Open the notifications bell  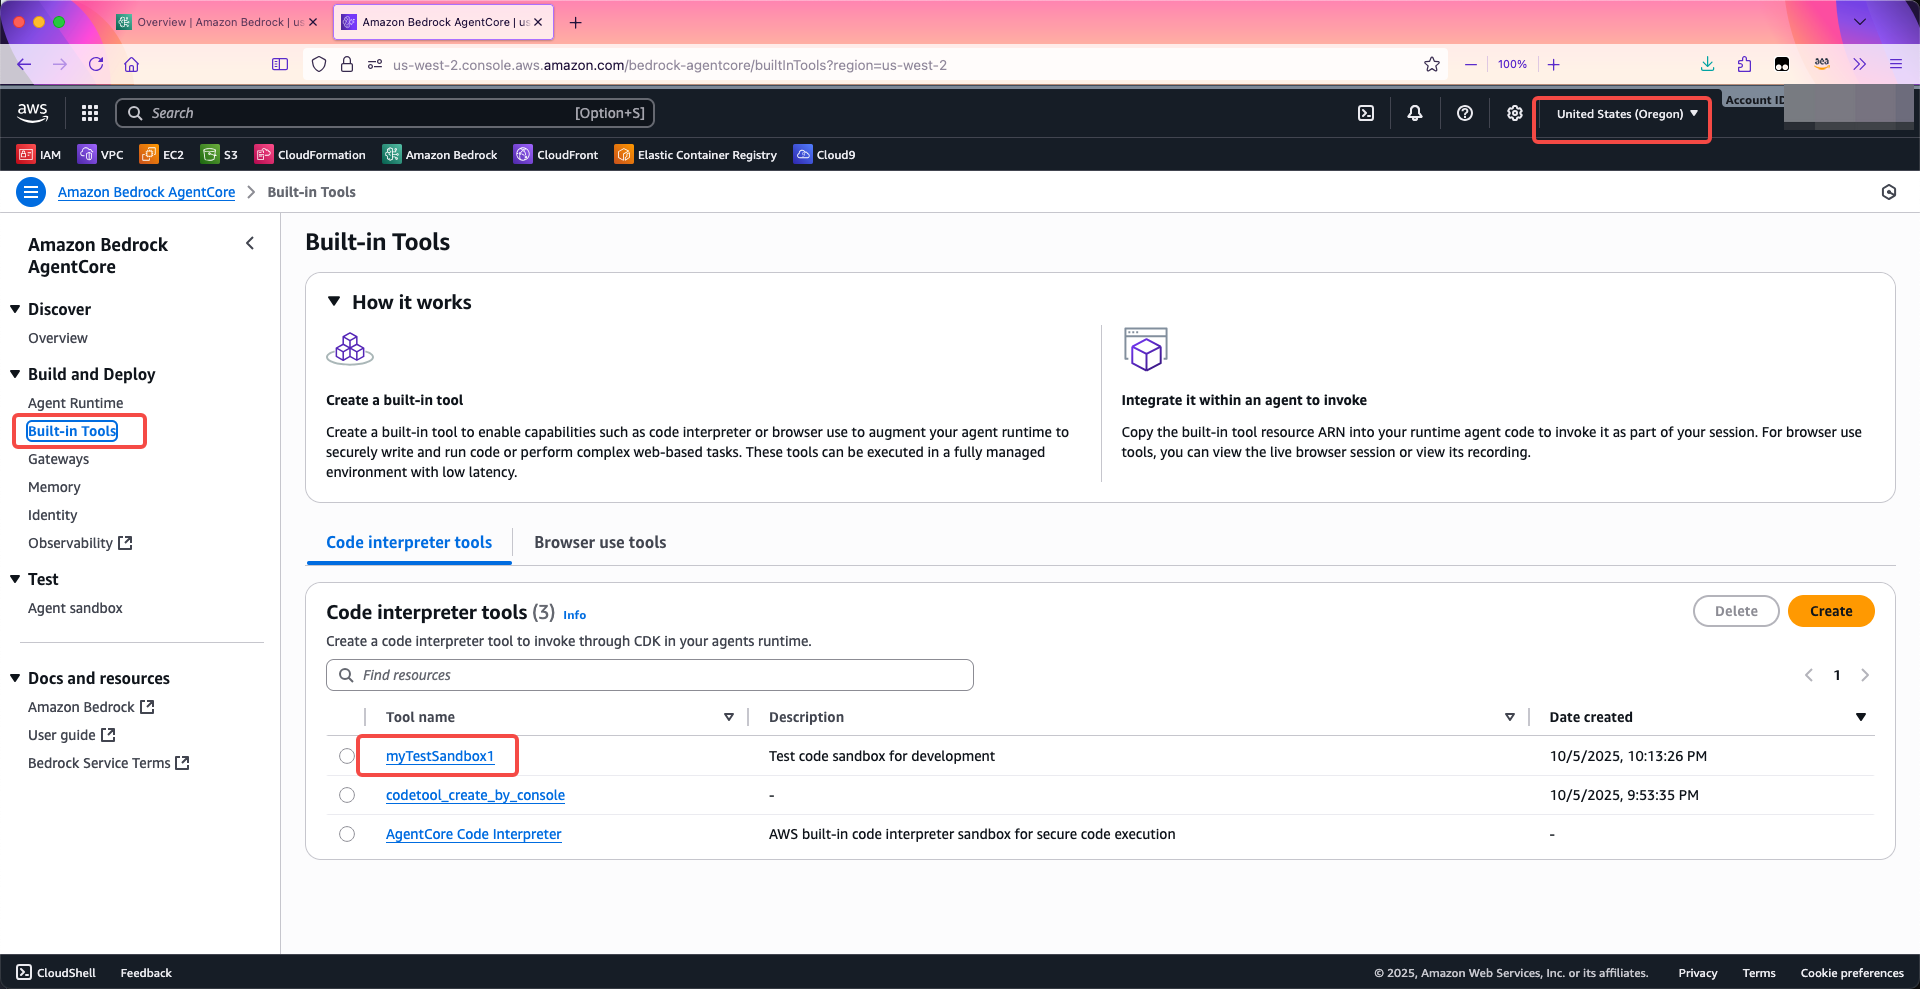click(x=1415, y=113)
